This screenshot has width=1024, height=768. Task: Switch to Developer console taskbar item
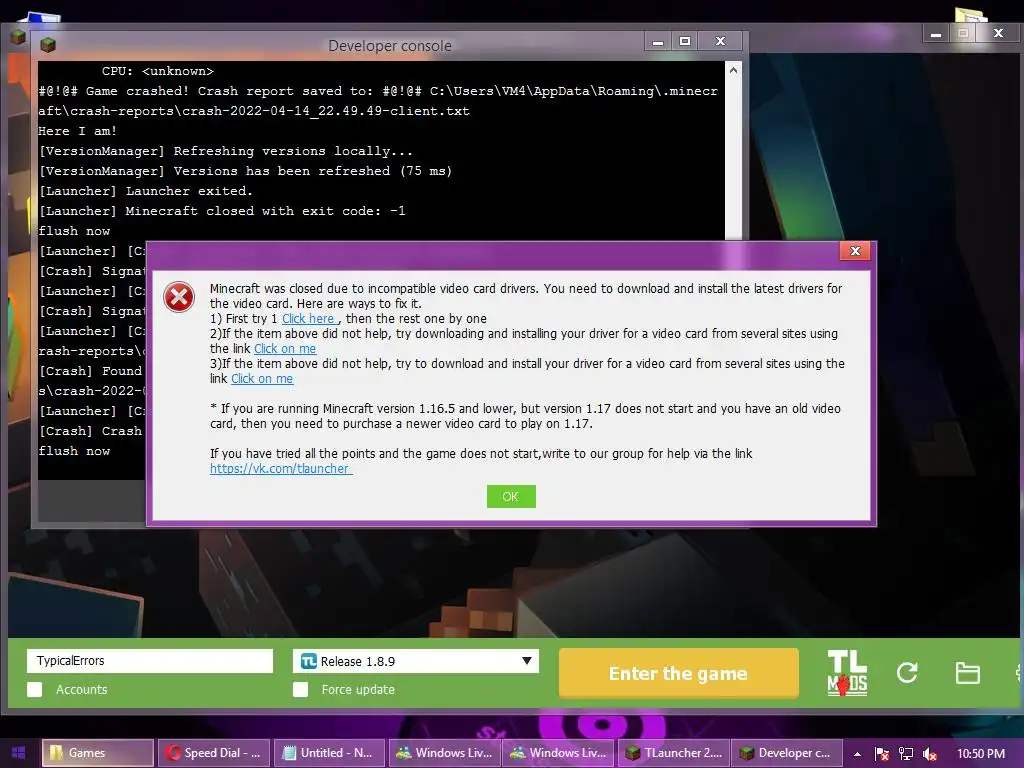click(787, 753)
